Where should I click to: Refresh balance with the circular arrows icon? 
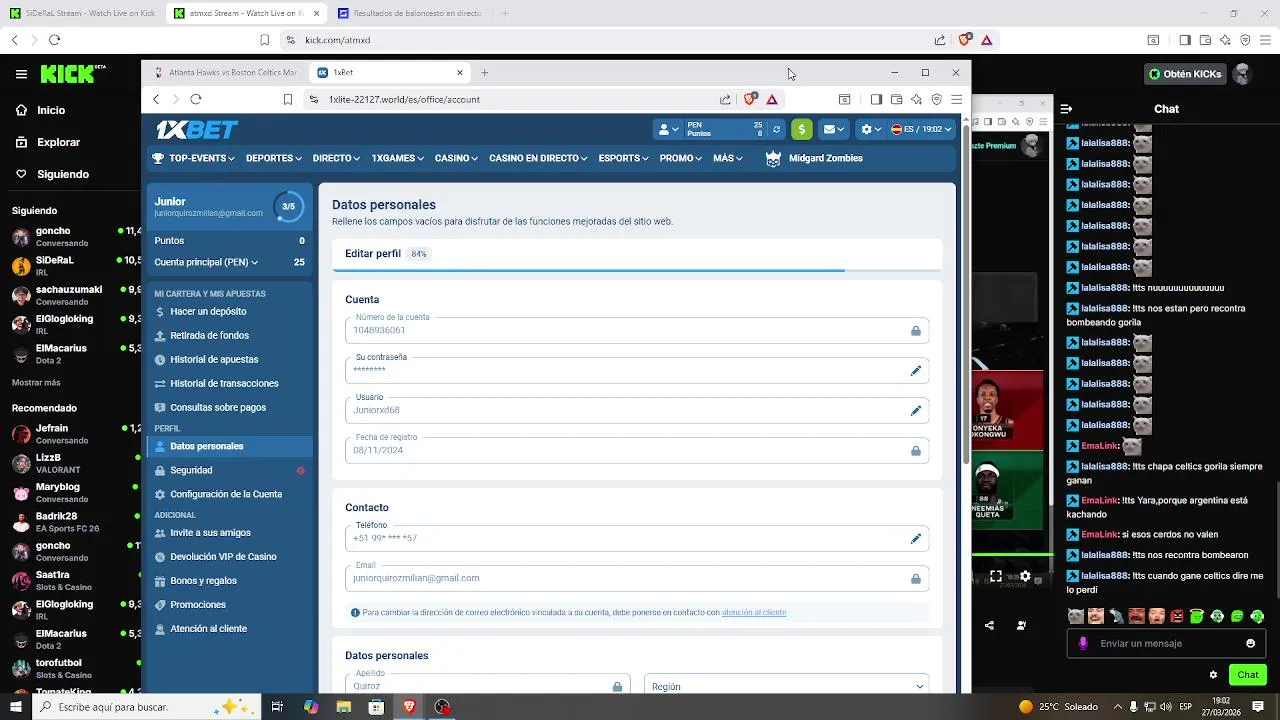(x=776, y=129)
